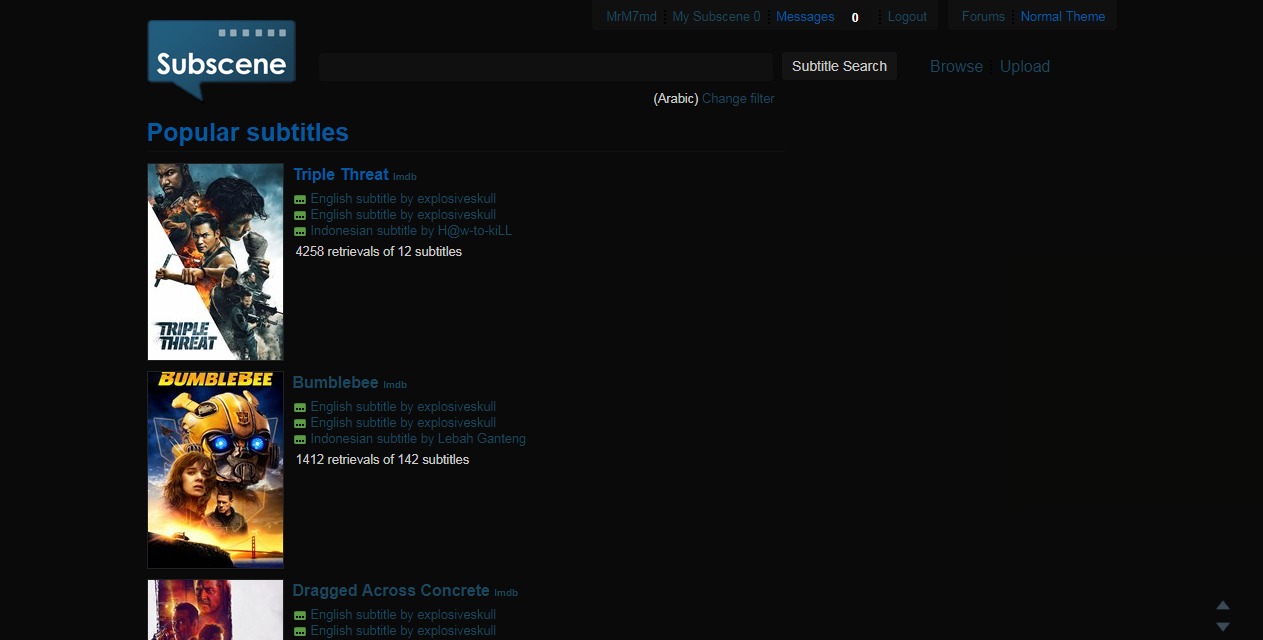This screenshot has width=1263, height=640.
Task: Click green icon beside Triple Threat Indonesian subtitle
Action: (x=300, y=231)
